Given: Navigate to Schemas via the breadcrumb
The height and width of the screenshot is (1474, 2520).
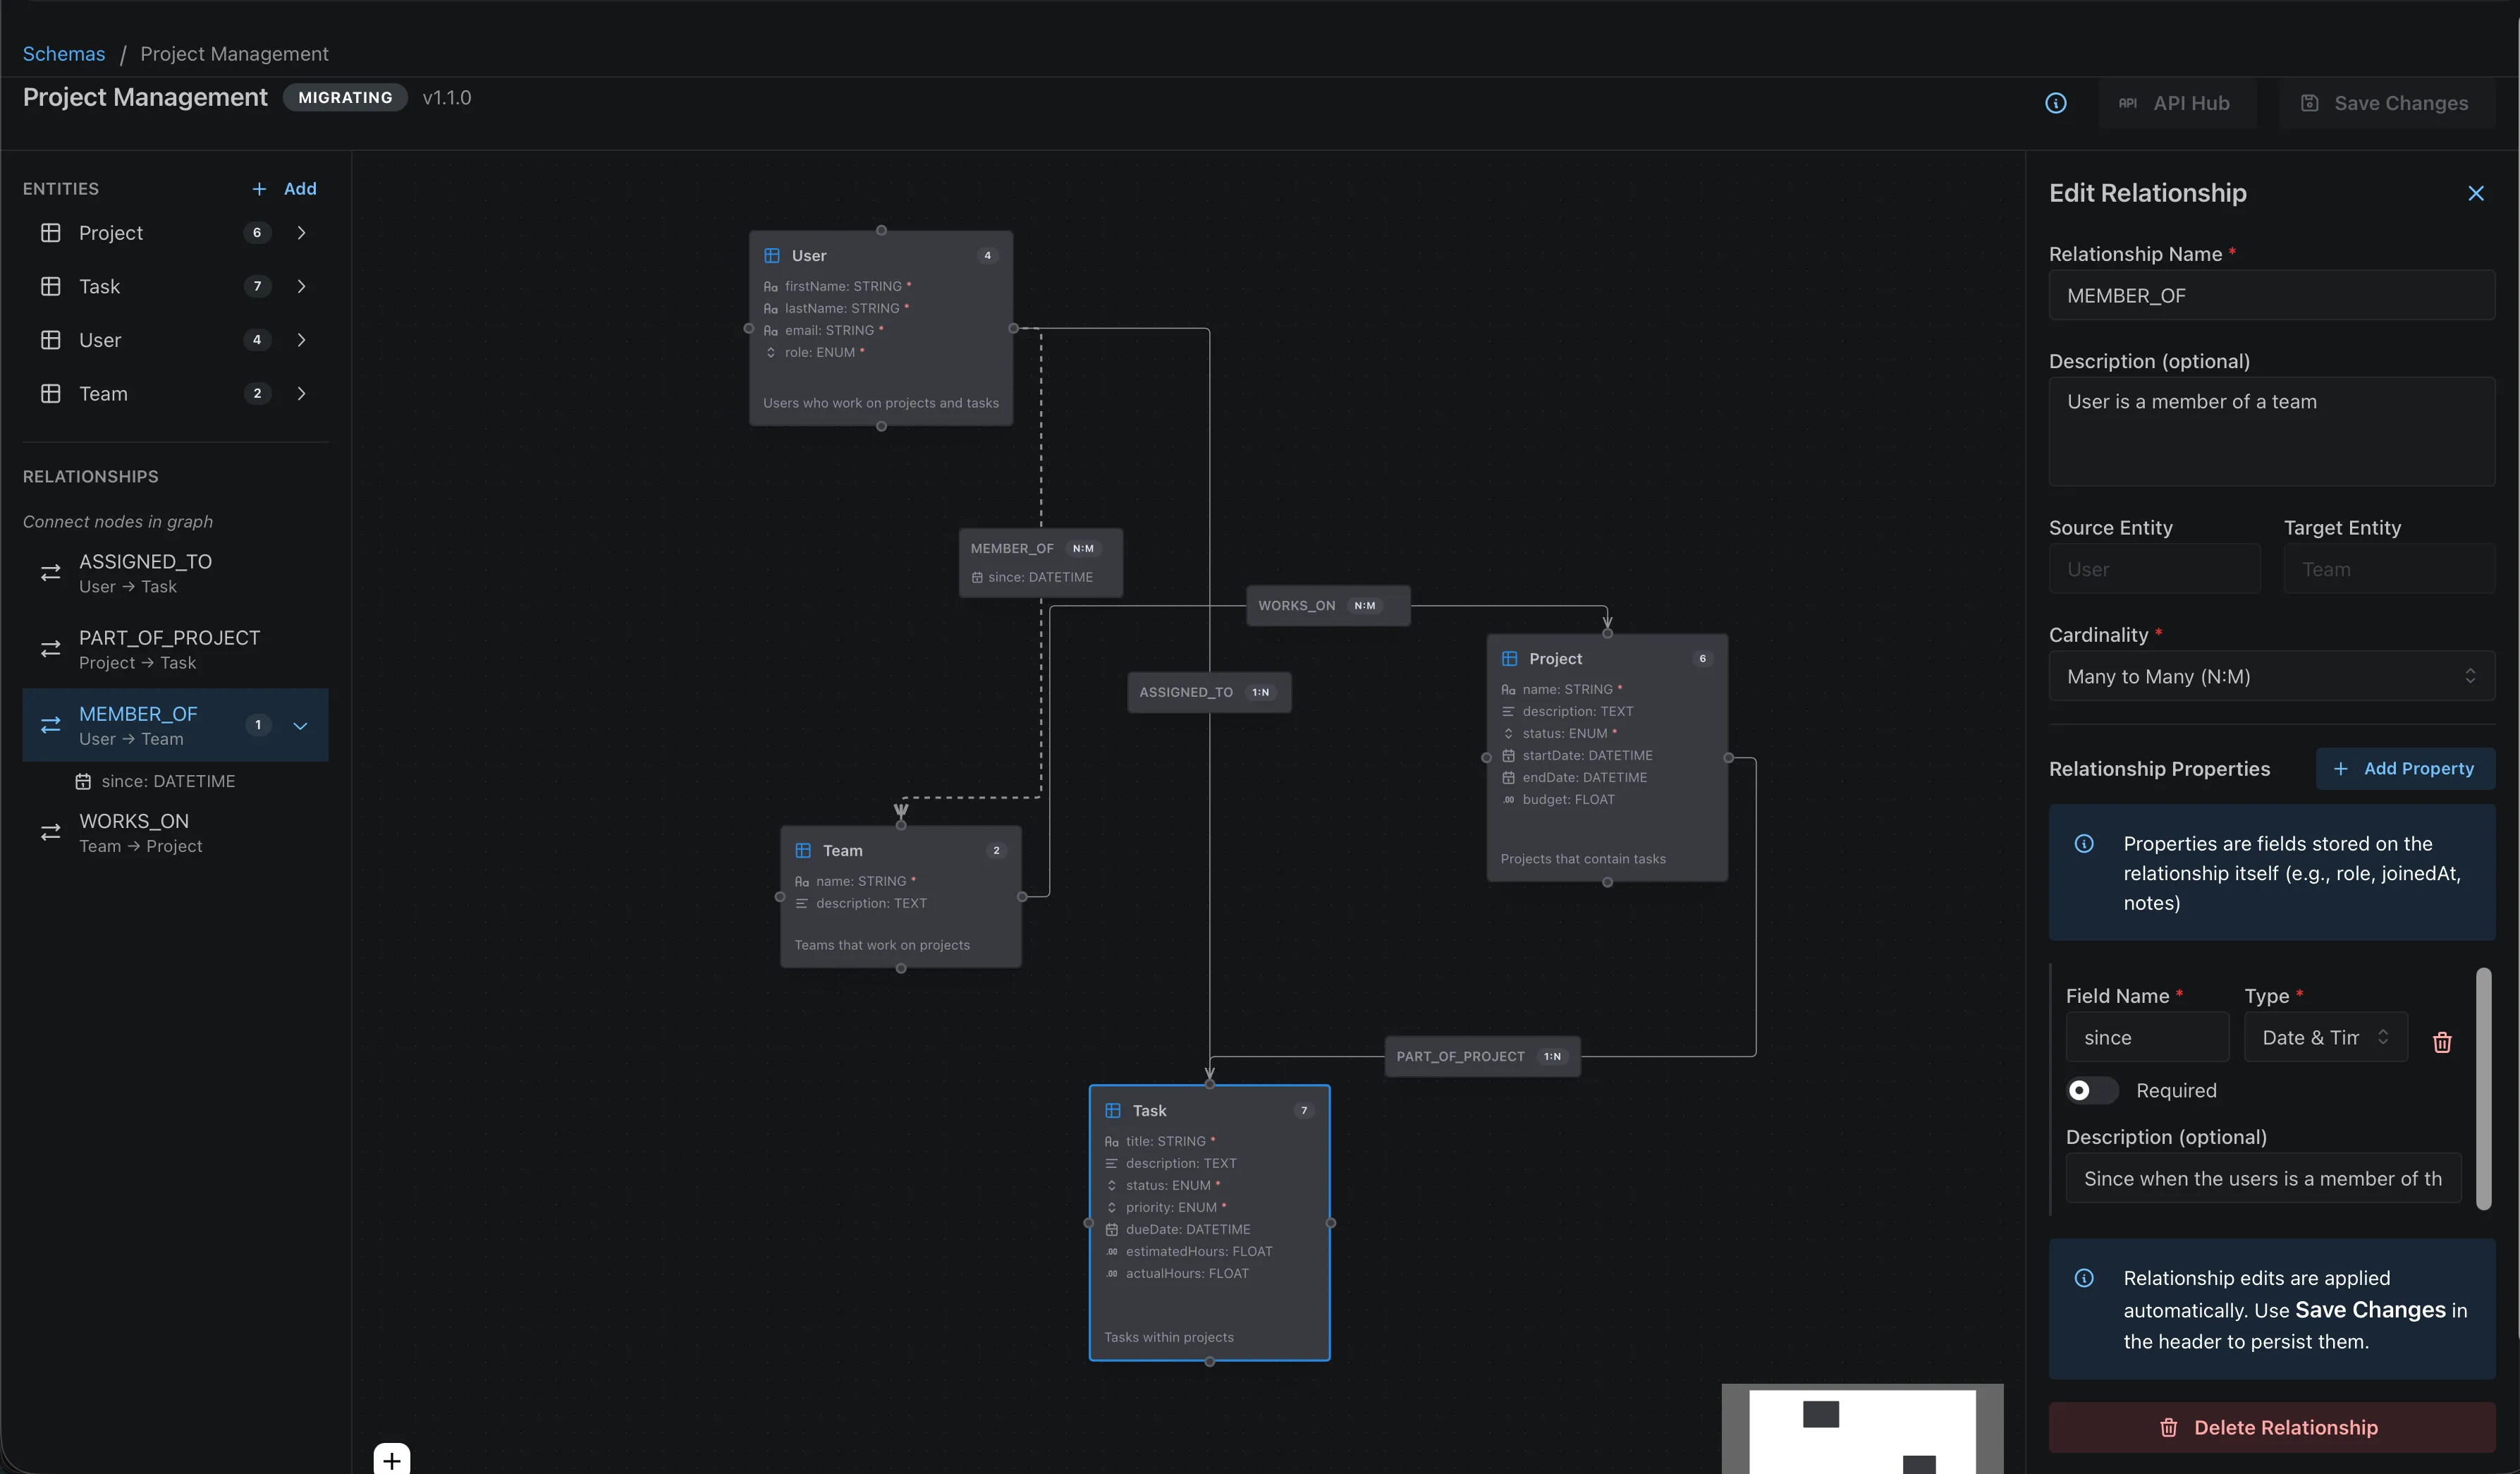Looking at the screenshot, I should tap(63, 54).
